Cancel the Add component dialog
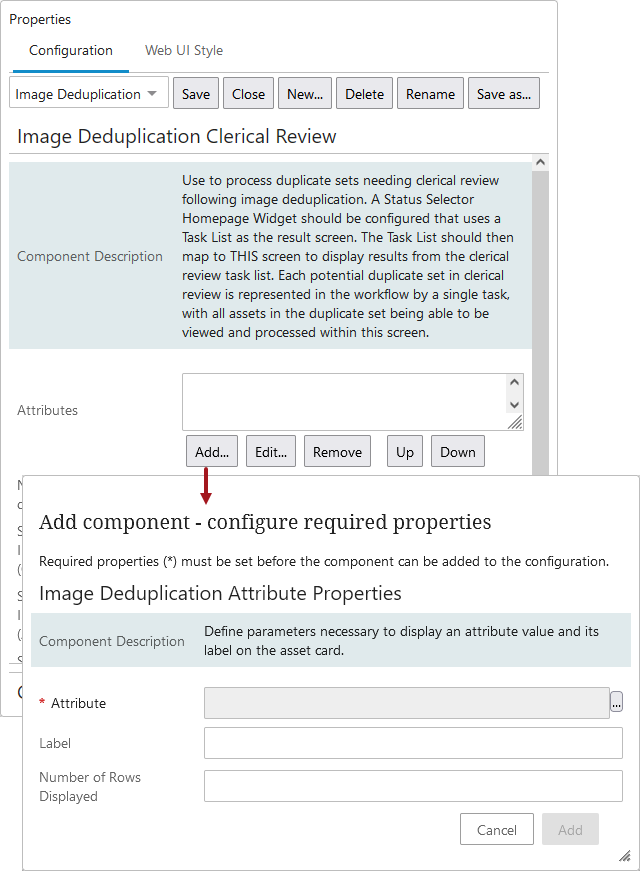Image resolution: width=640 pixels, height=871 pixels. coord(496,830)
